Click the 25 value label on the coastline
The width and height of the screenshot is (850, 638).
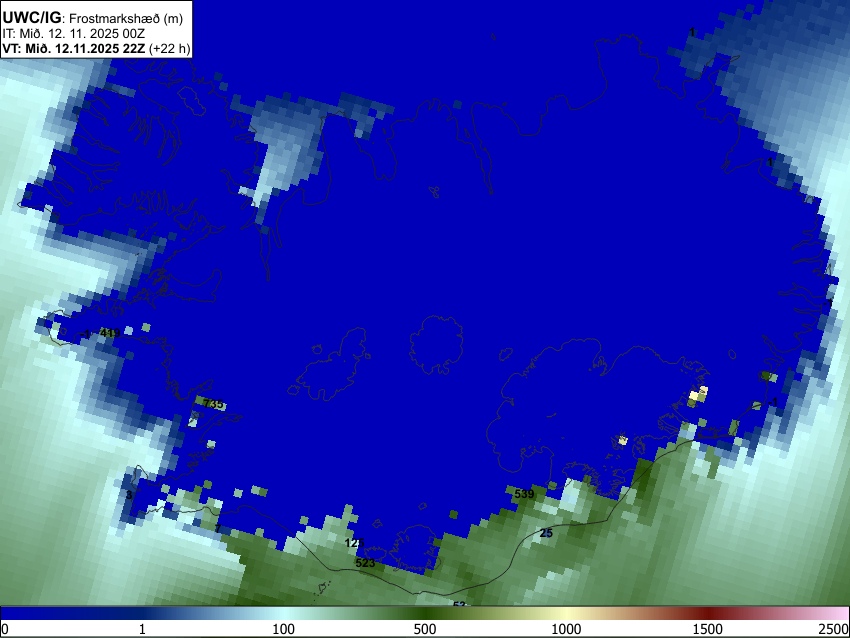(x=546, y=533)
